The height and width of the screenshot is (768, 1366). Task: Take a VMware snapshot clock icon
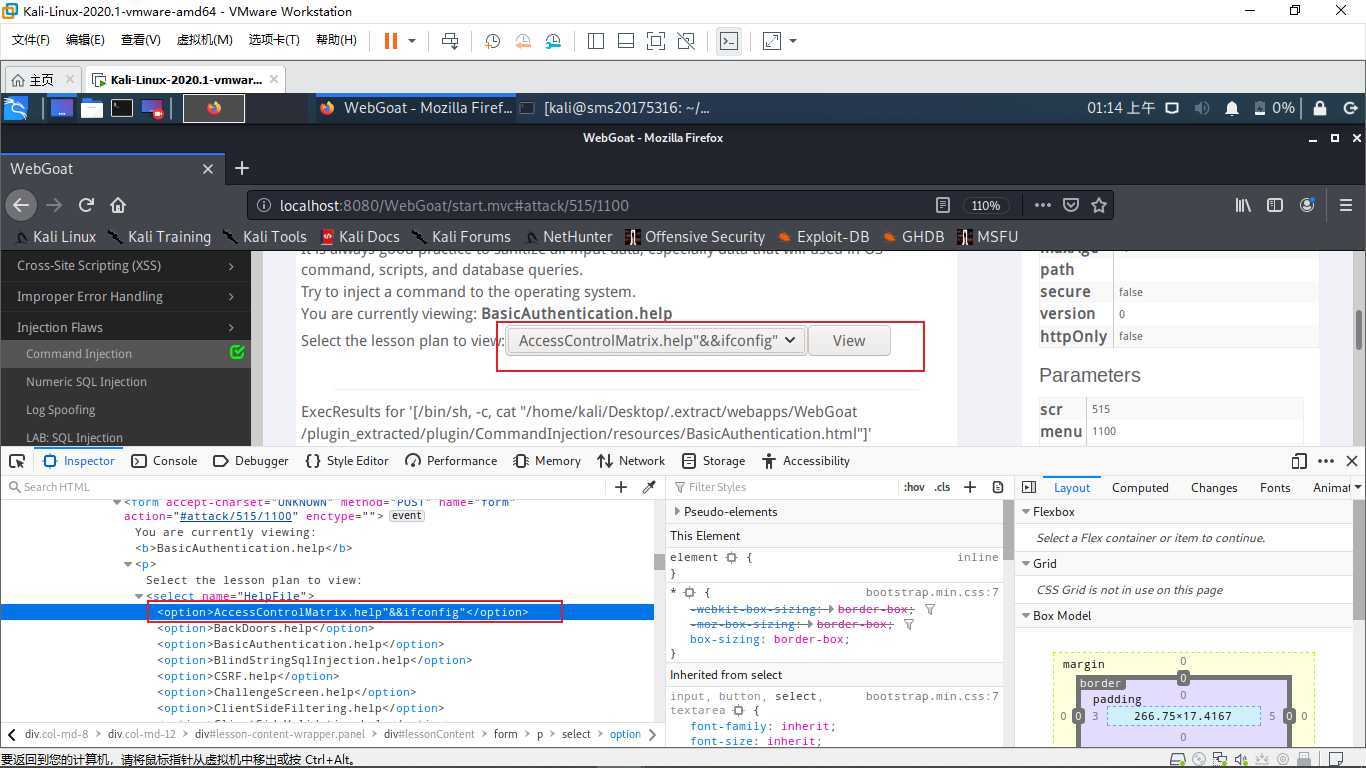pyautogui.click(x=492, y=41)
